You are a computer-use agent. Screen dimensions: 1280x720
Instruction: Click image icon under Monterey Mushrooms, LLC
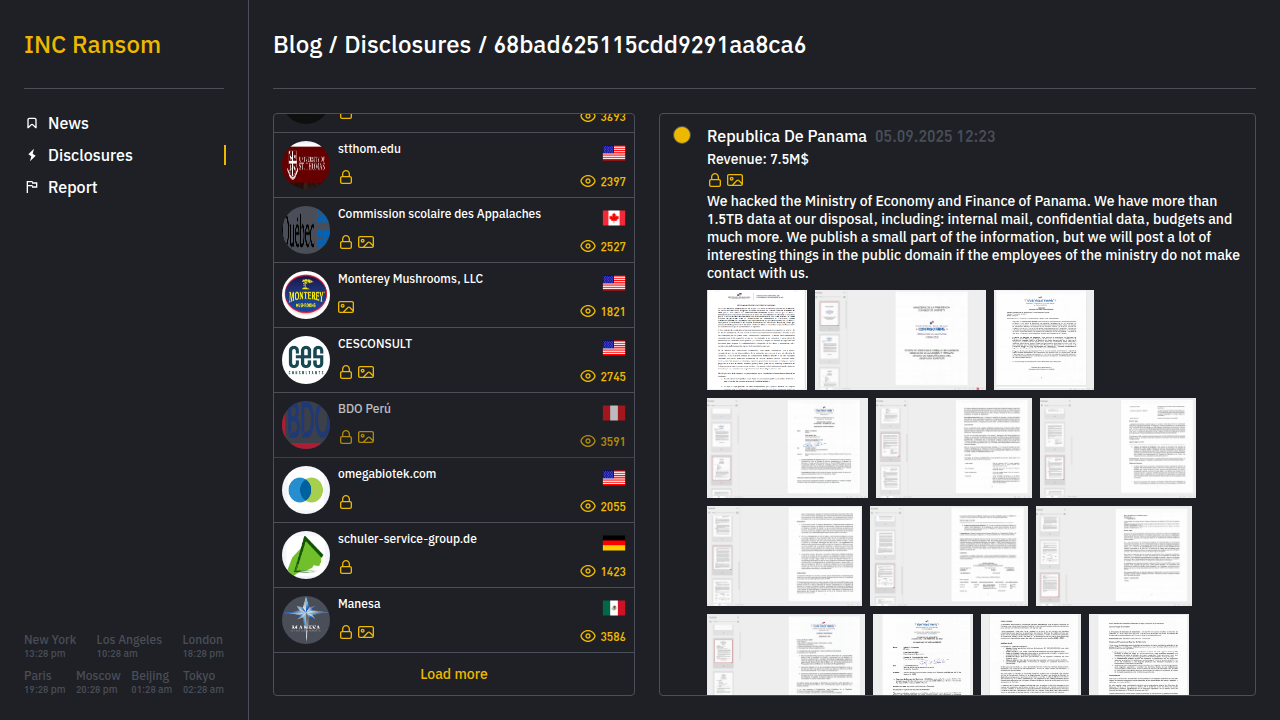coord(346,307)
